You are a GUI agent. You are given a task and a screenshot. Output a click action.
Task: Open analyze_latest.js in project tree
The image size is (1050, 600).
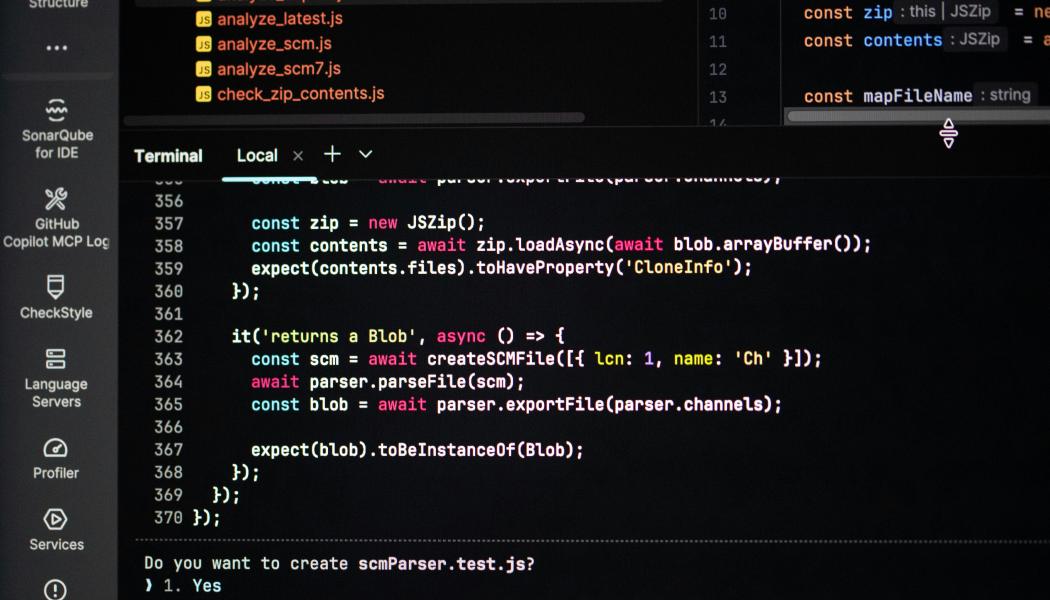tap(279, 19)
